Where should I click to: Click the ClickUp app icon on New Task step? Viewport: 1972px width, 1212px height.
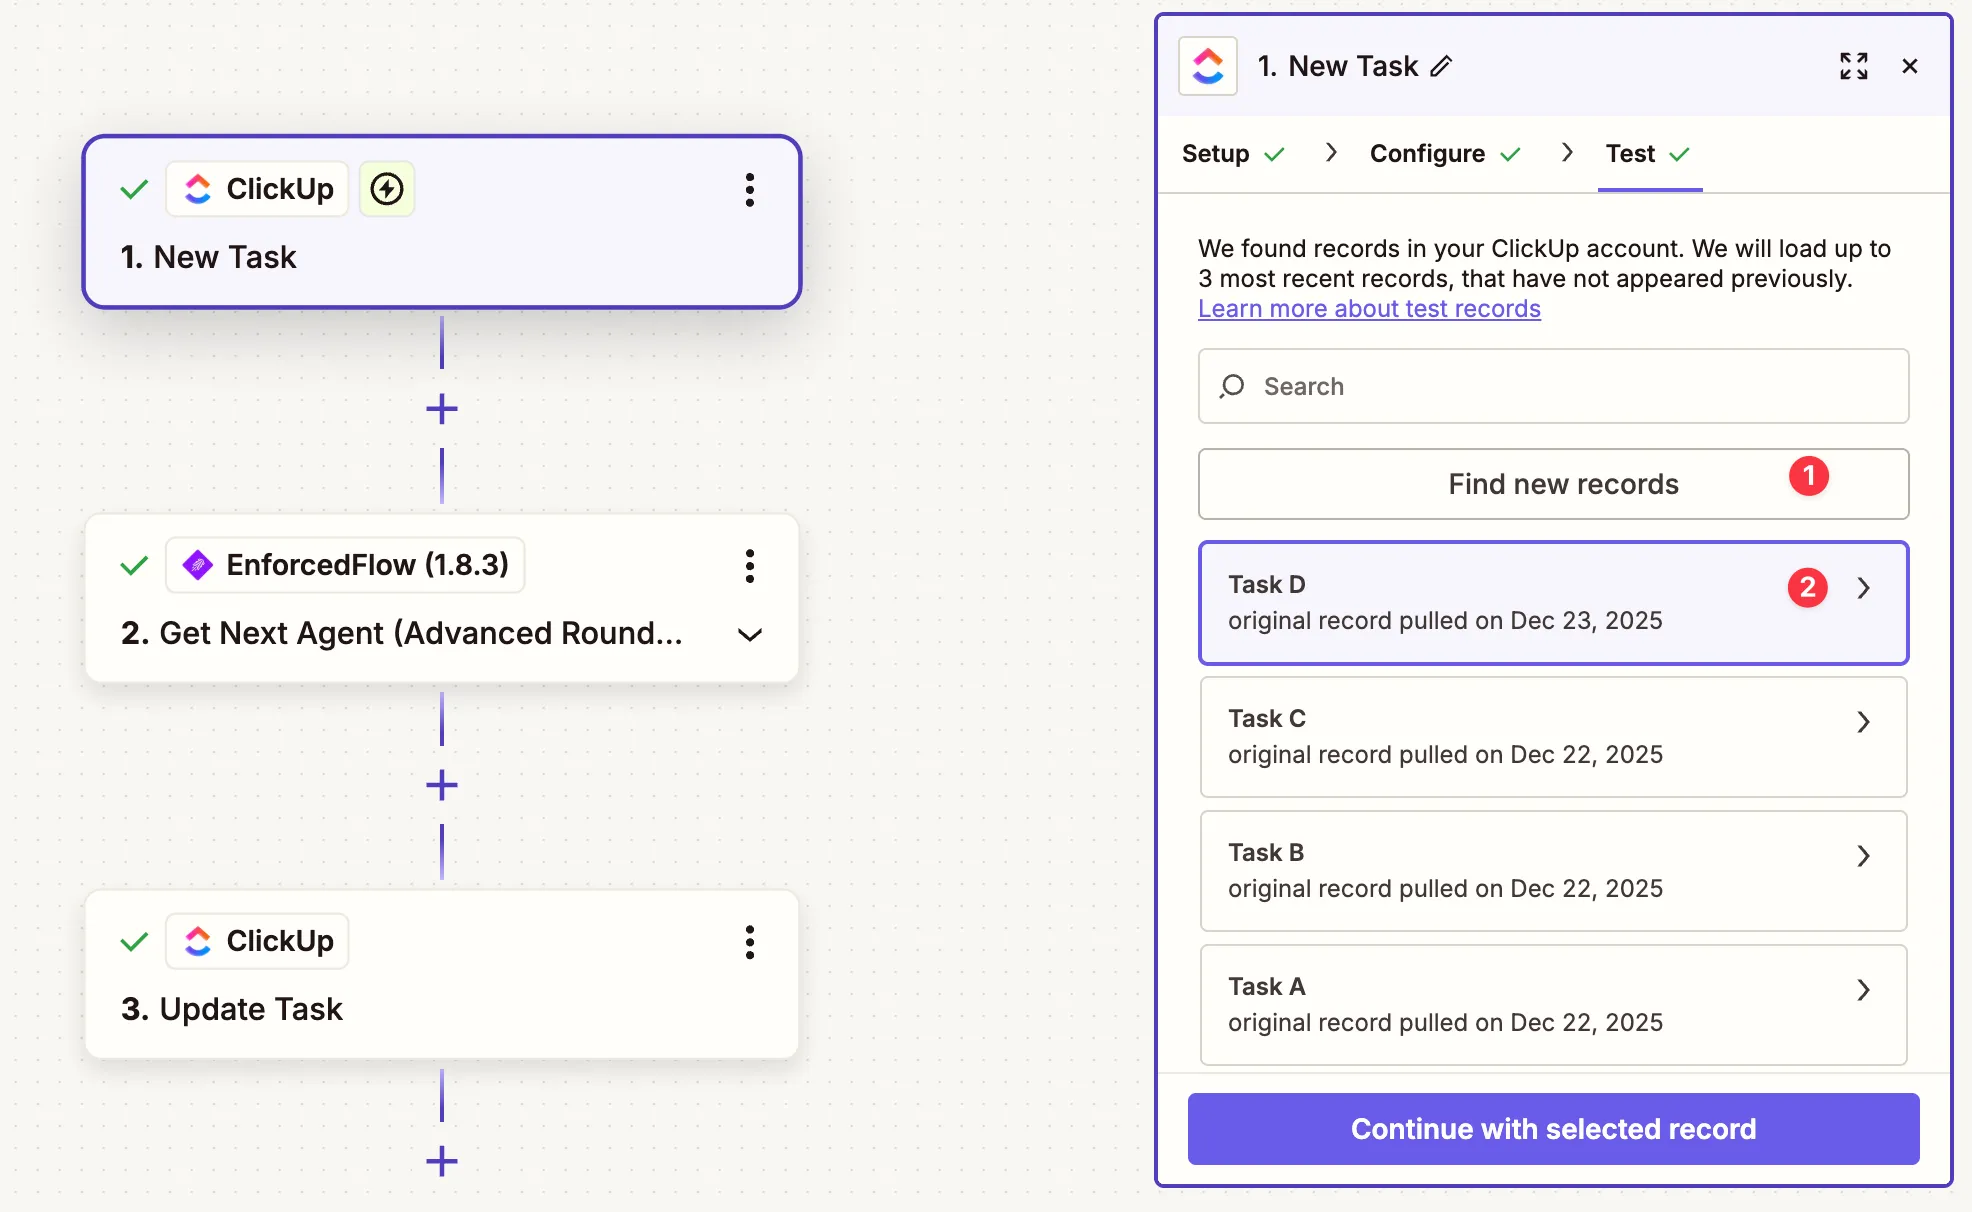(198, 188)
